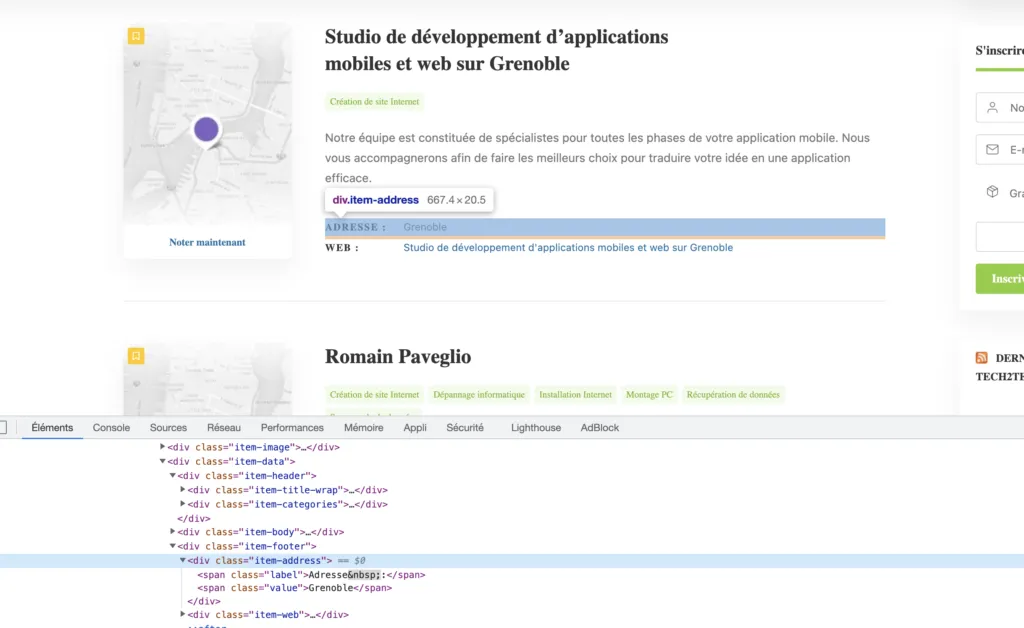The height and width of the screenshot is (628, 1024).
Task: Open the Console tab
Action: (111, 428)
